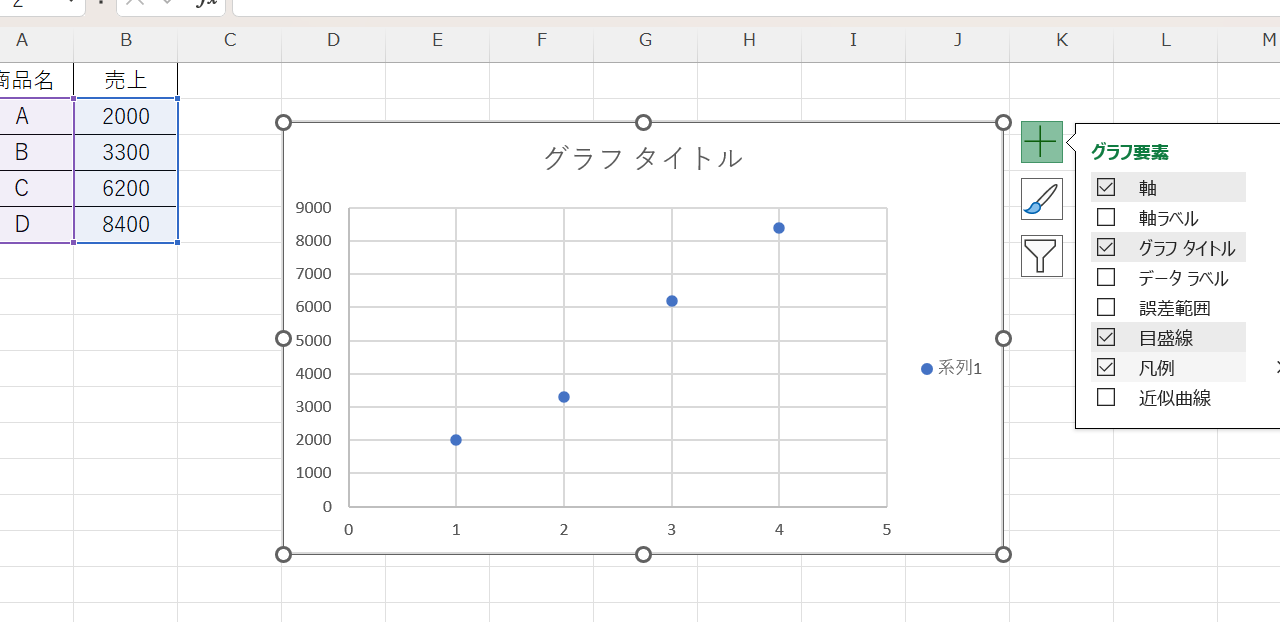
Task: Select the cell containing 6200
Action: (126, 188)
